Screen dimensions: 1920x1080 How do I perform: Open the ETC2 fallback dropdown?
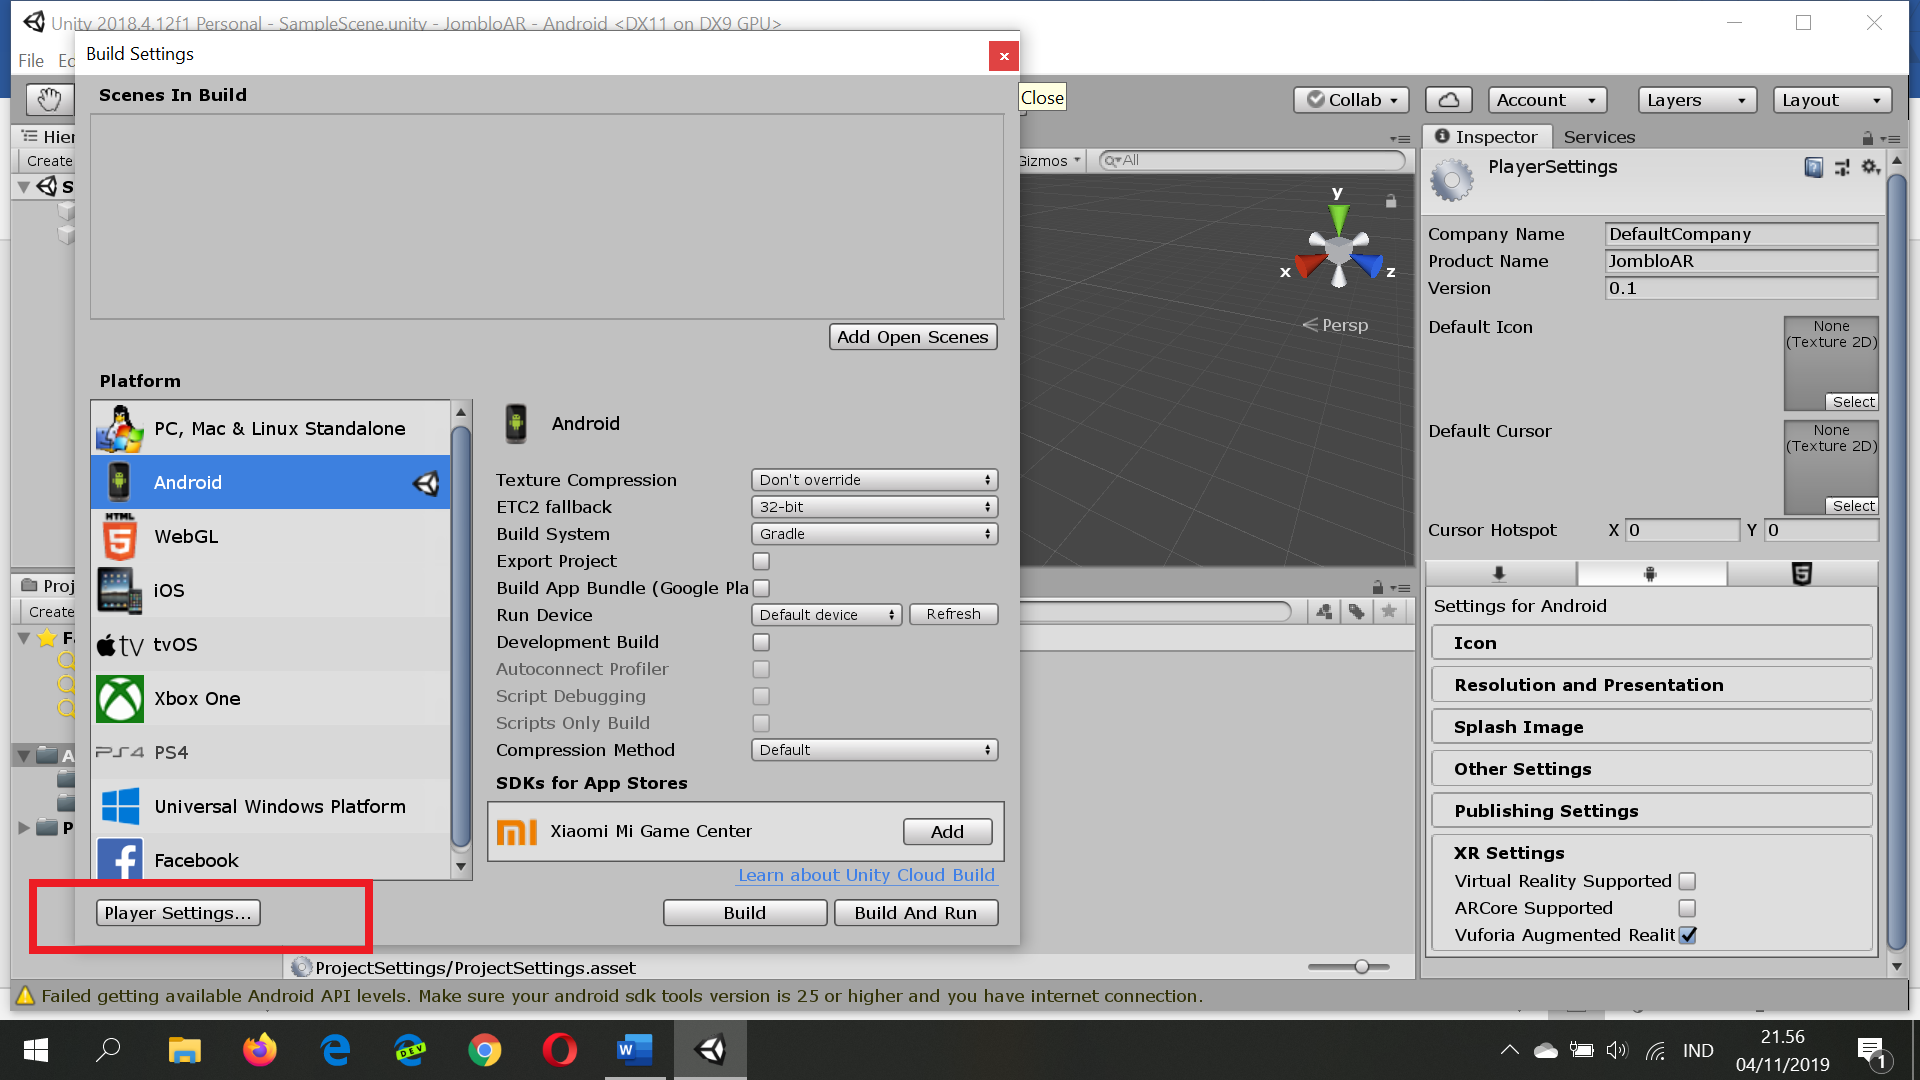click(874, 507)
